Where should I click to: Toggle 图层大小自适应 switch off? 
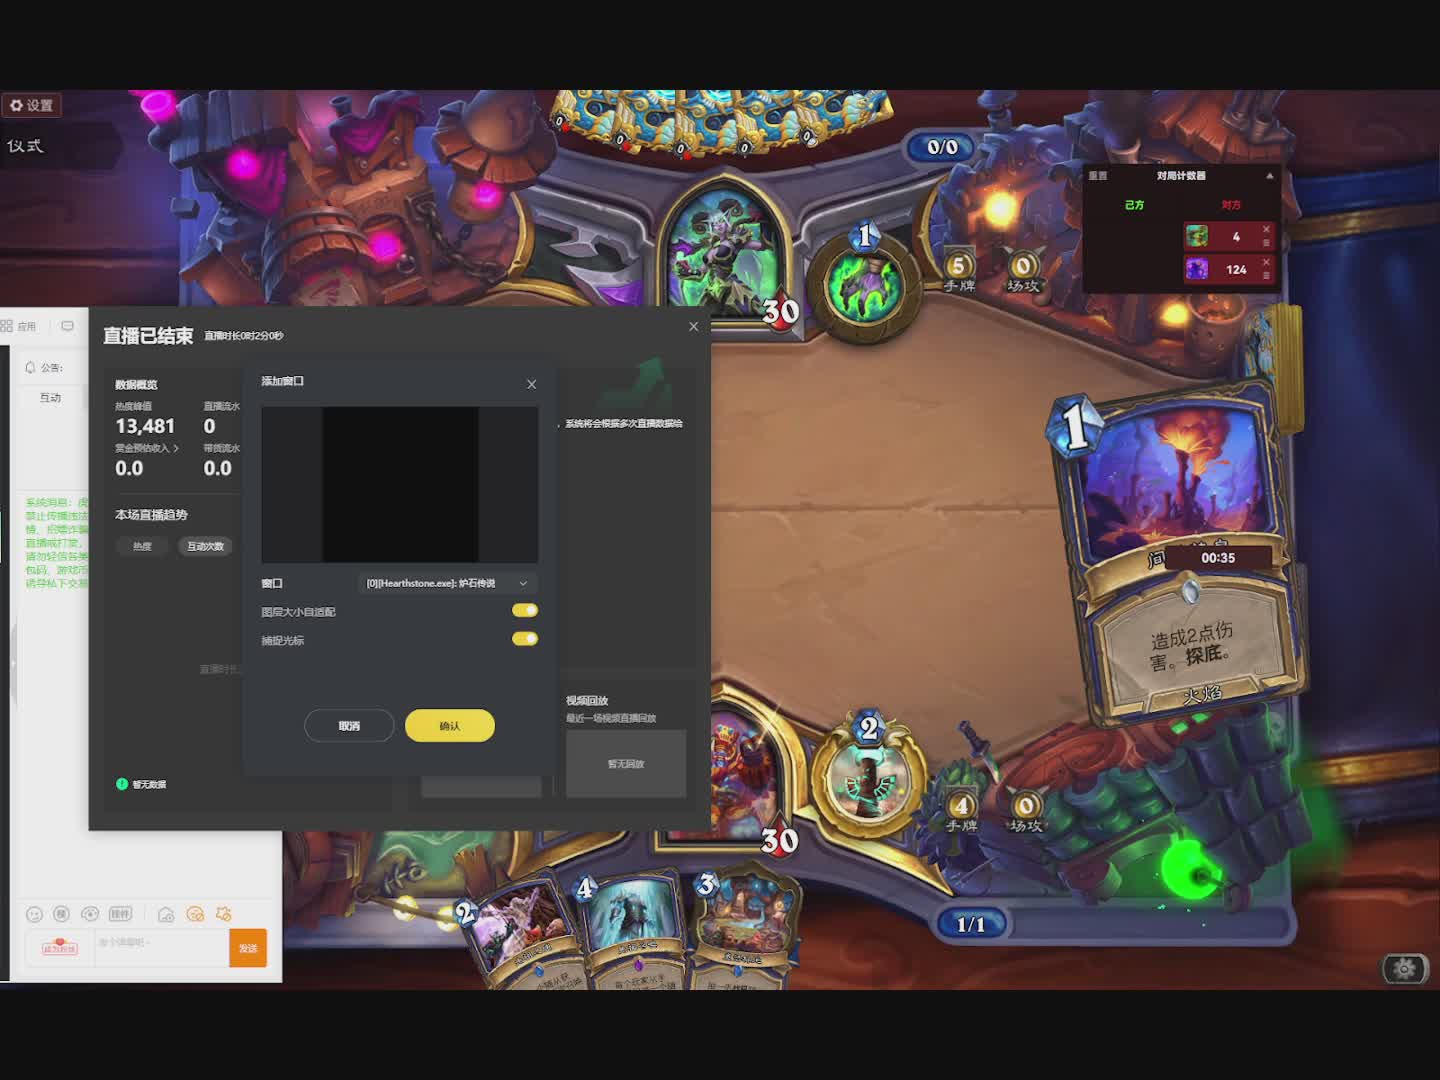(x=525, y=610)
